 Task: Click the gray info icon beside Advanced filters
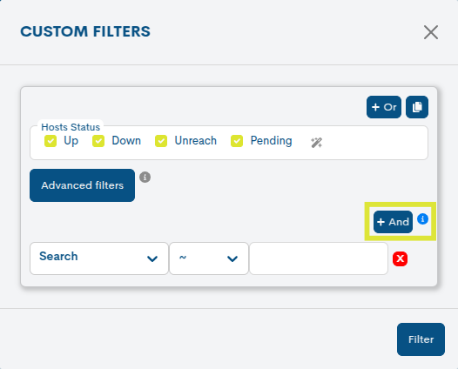point(145,177)
